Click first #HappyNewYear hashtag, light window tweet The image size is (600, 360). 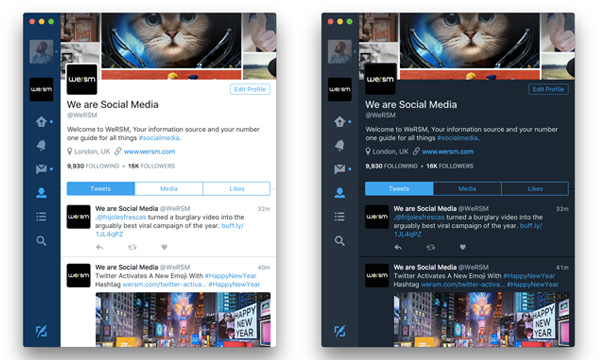(230, 276)
